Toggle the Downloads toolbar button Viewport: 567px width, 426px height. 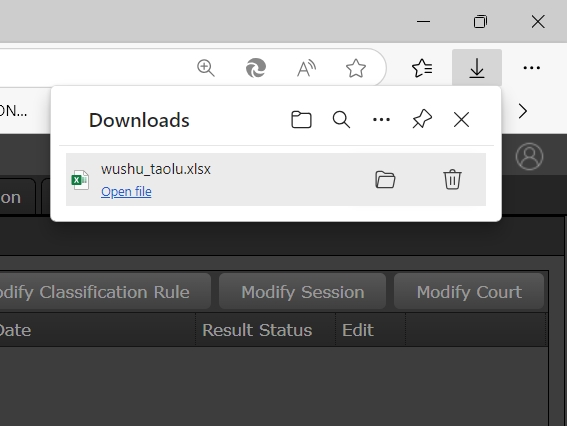[477, 68]
